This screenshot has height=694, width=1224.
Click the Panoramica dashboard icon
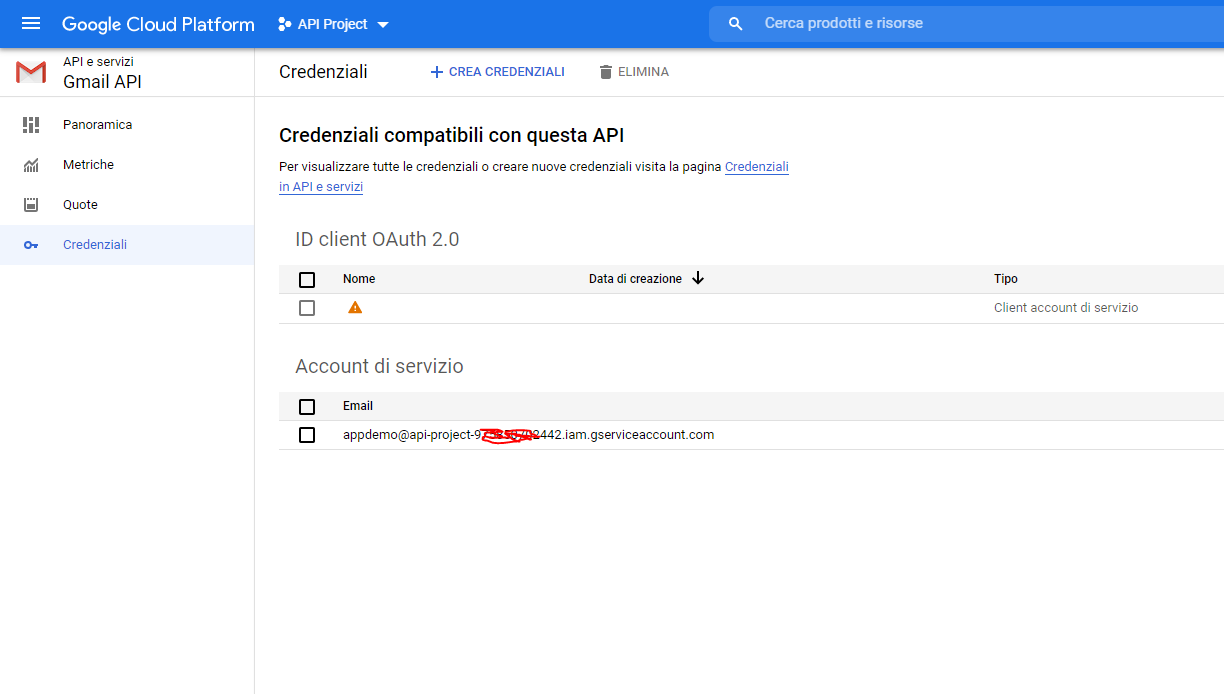31,125
